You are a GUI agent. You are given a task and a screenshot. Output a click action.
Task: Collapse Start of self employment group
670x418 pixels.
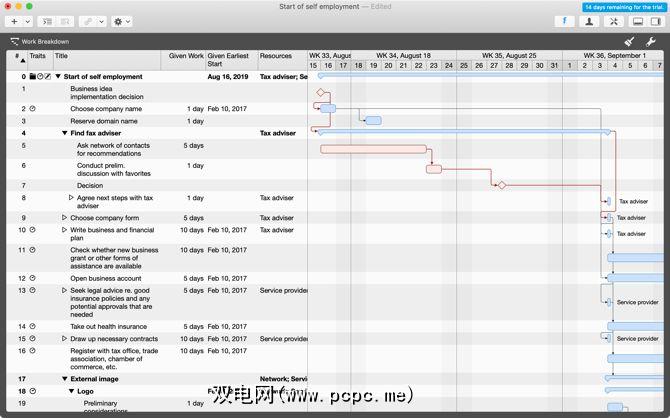click(58, 77)
